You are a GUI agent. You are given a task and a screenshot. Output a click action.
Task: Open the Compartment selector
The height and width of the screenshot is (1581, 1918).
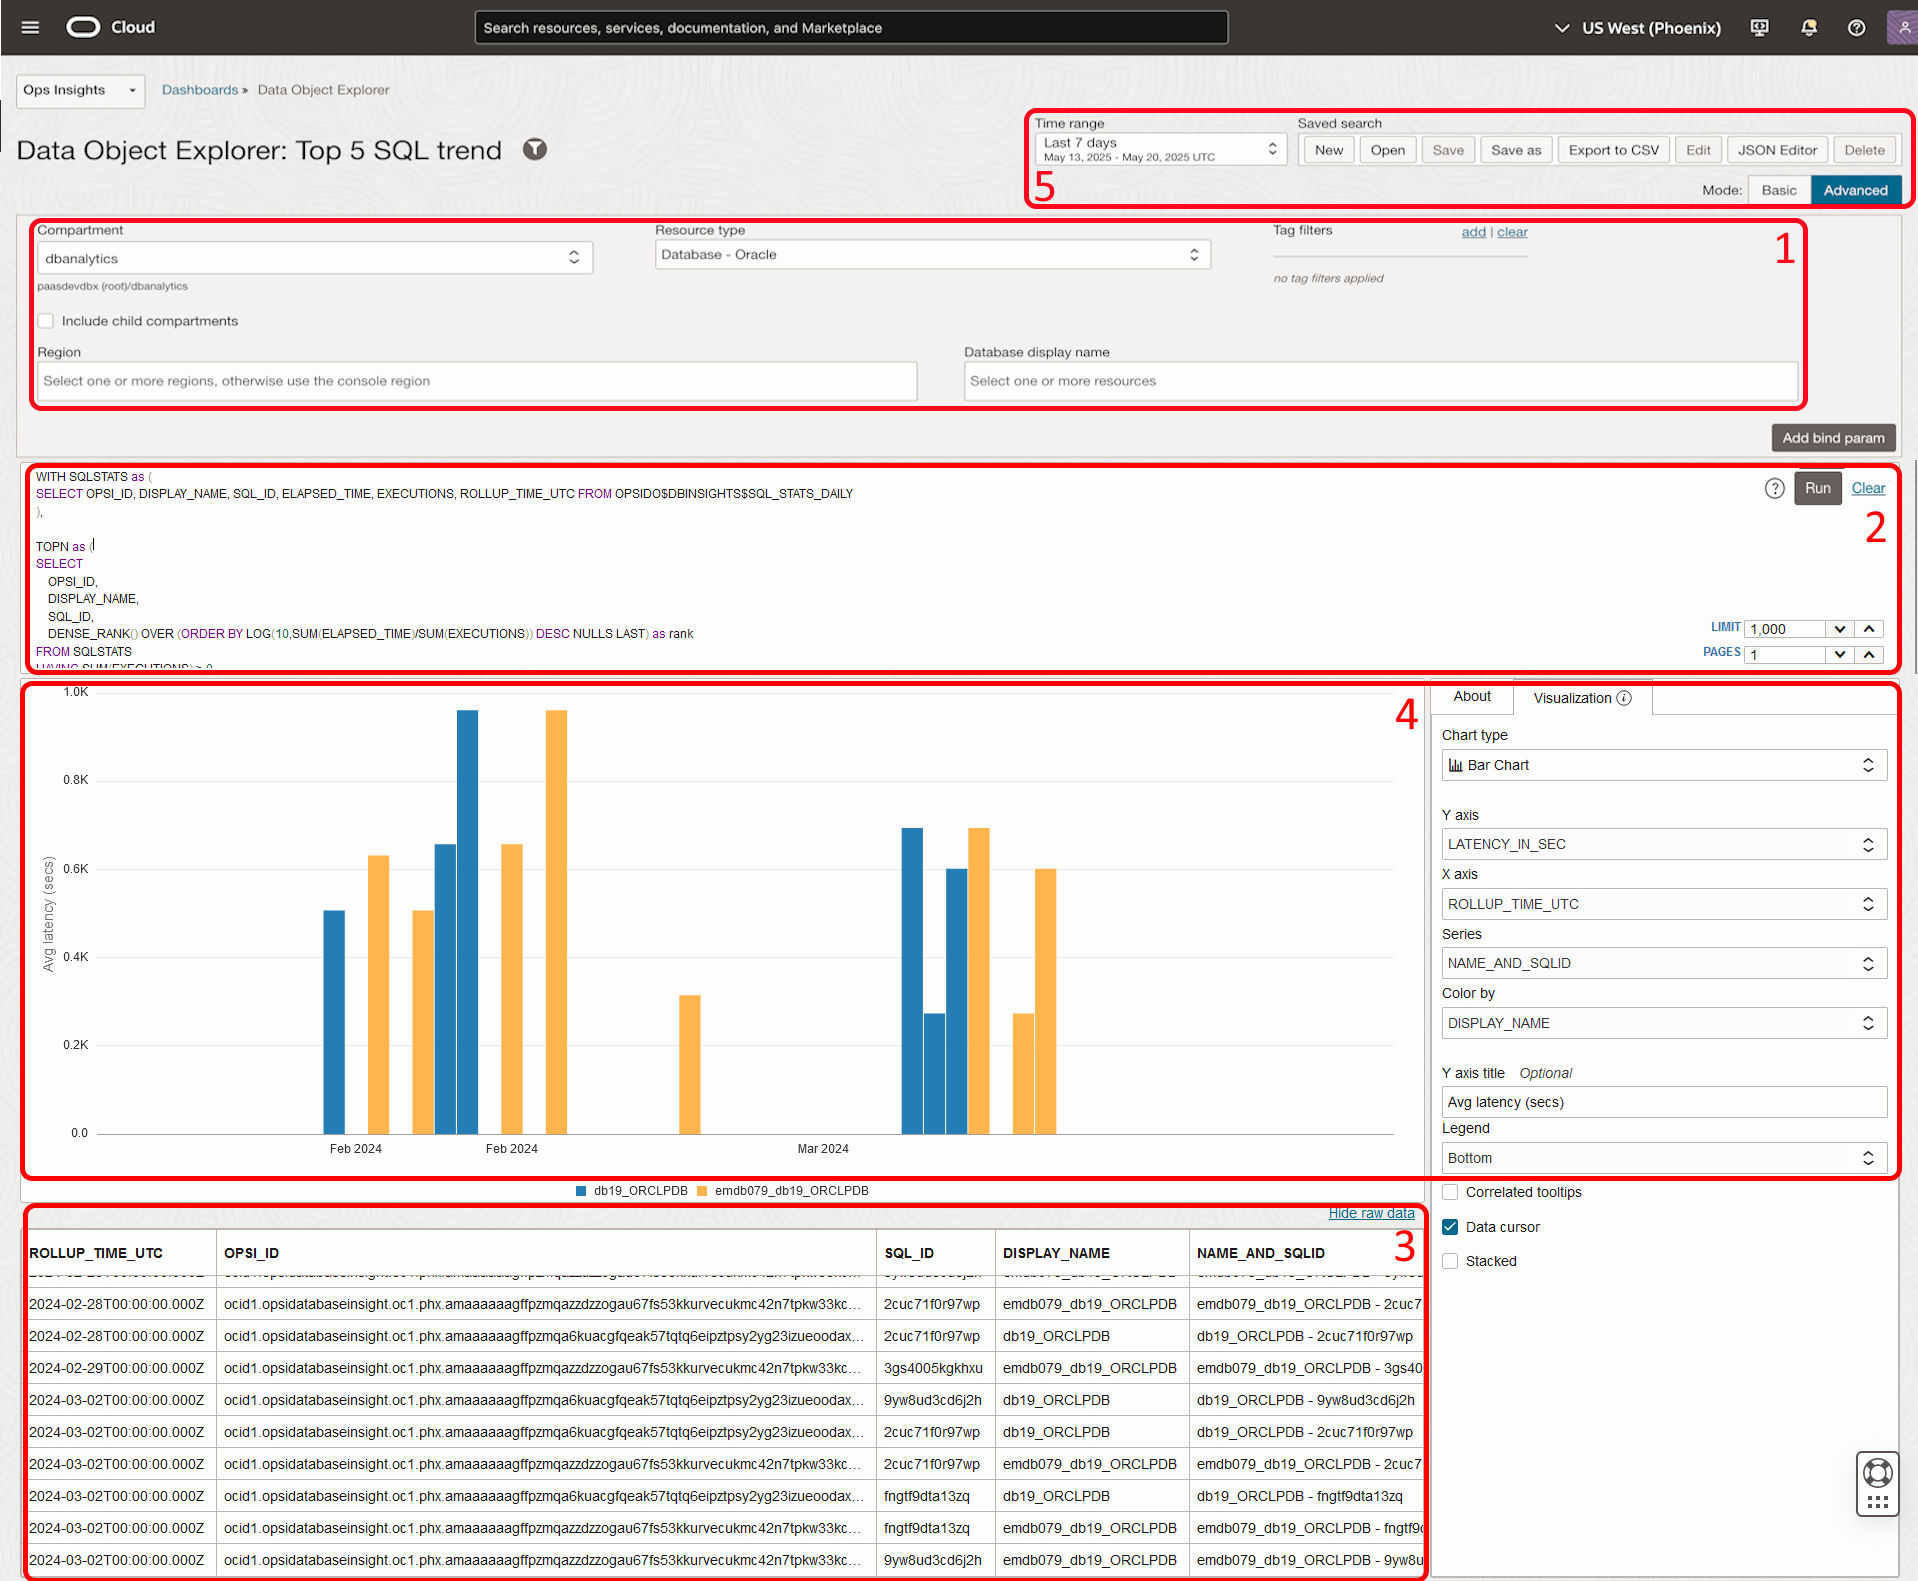[x=313, y=257]
